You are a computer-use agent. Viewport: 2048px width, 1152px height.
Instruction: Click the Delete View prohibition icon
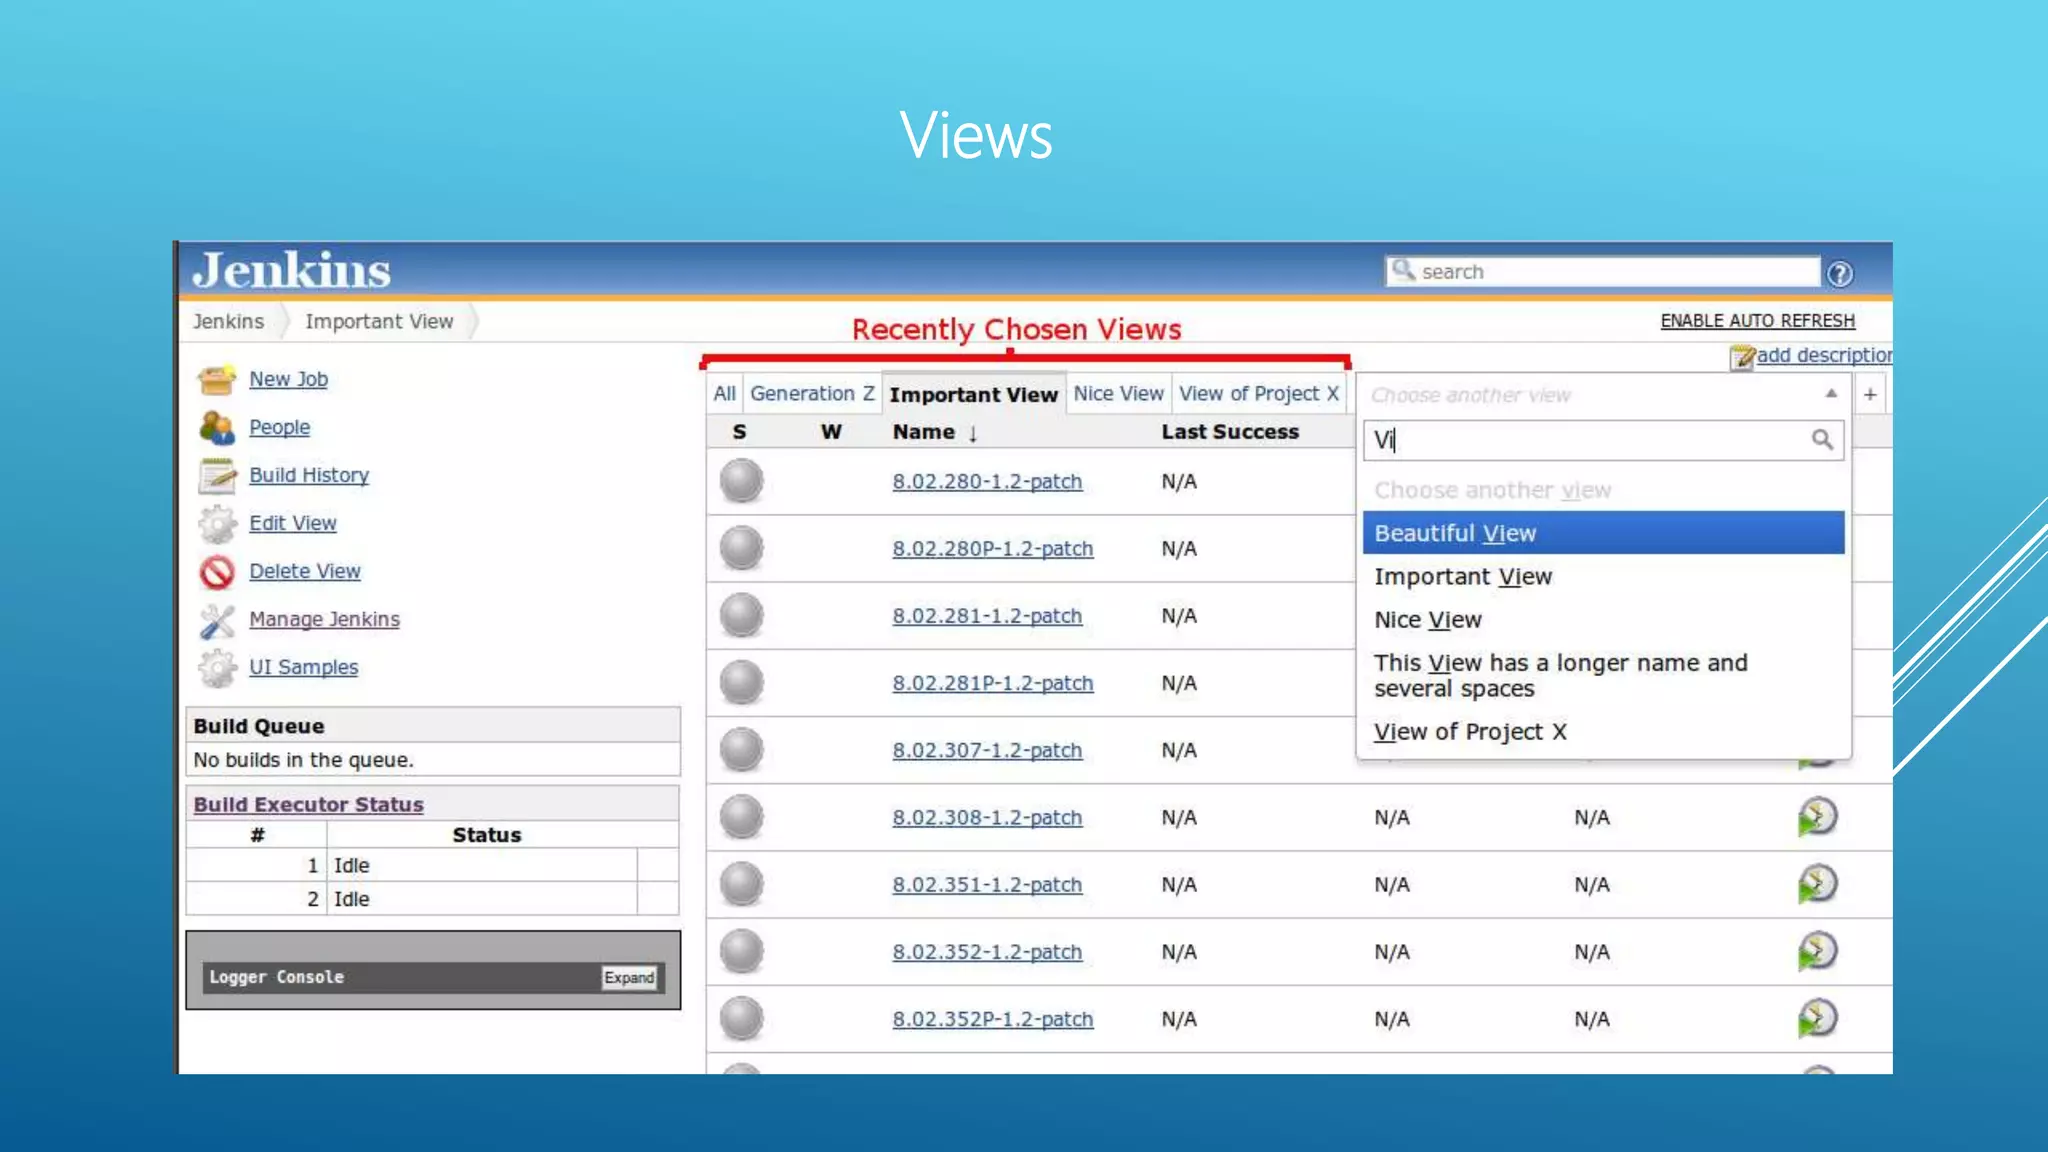tap(216, 572)
